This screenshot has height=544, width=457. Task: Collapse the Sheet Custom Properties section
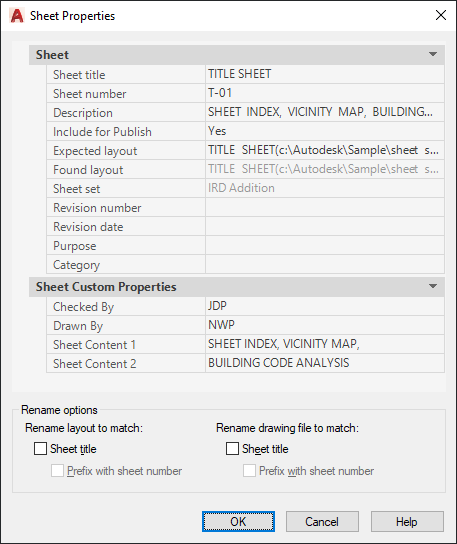click(433, 287)
